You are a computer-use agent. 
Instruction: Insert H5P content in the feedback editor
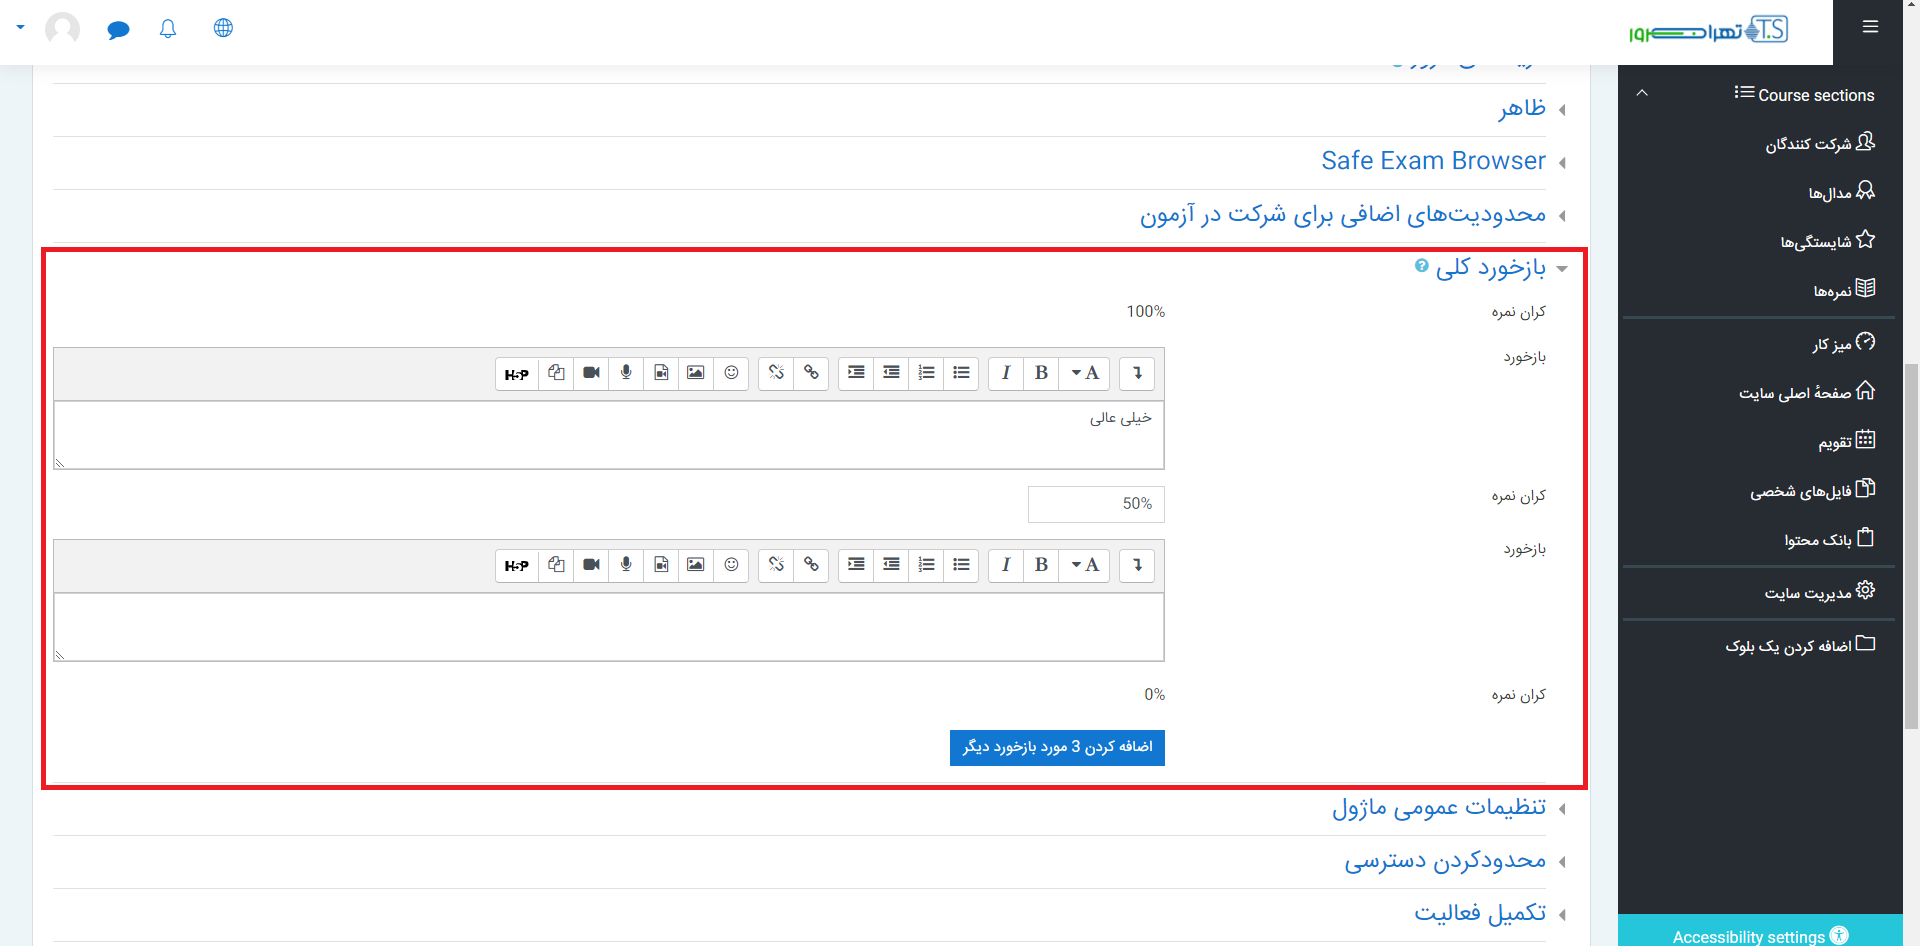coord(517,373)
